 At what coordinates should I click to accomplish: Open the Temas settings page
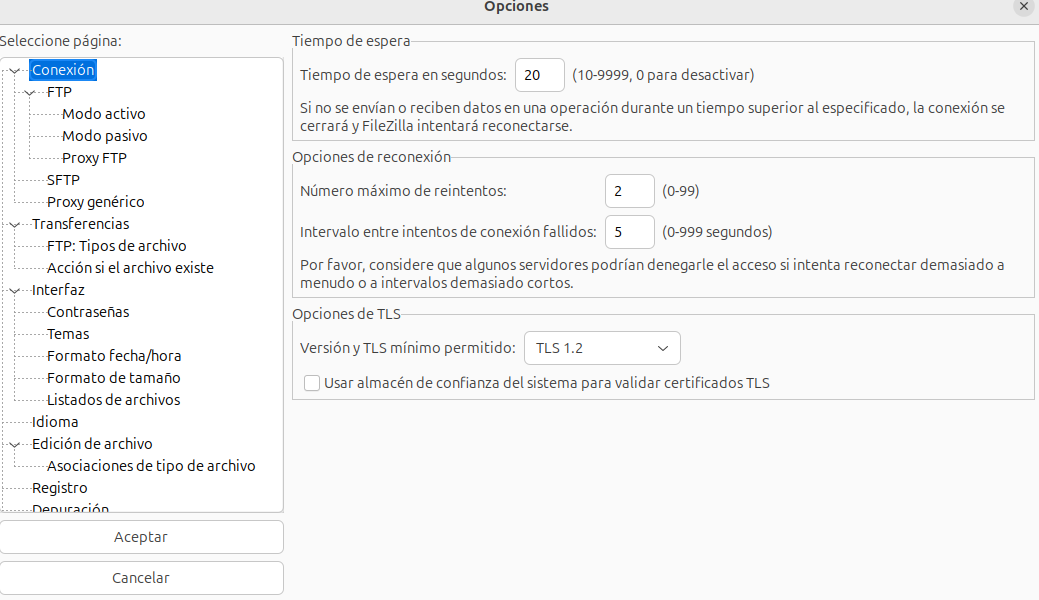(x=68, y=334)
